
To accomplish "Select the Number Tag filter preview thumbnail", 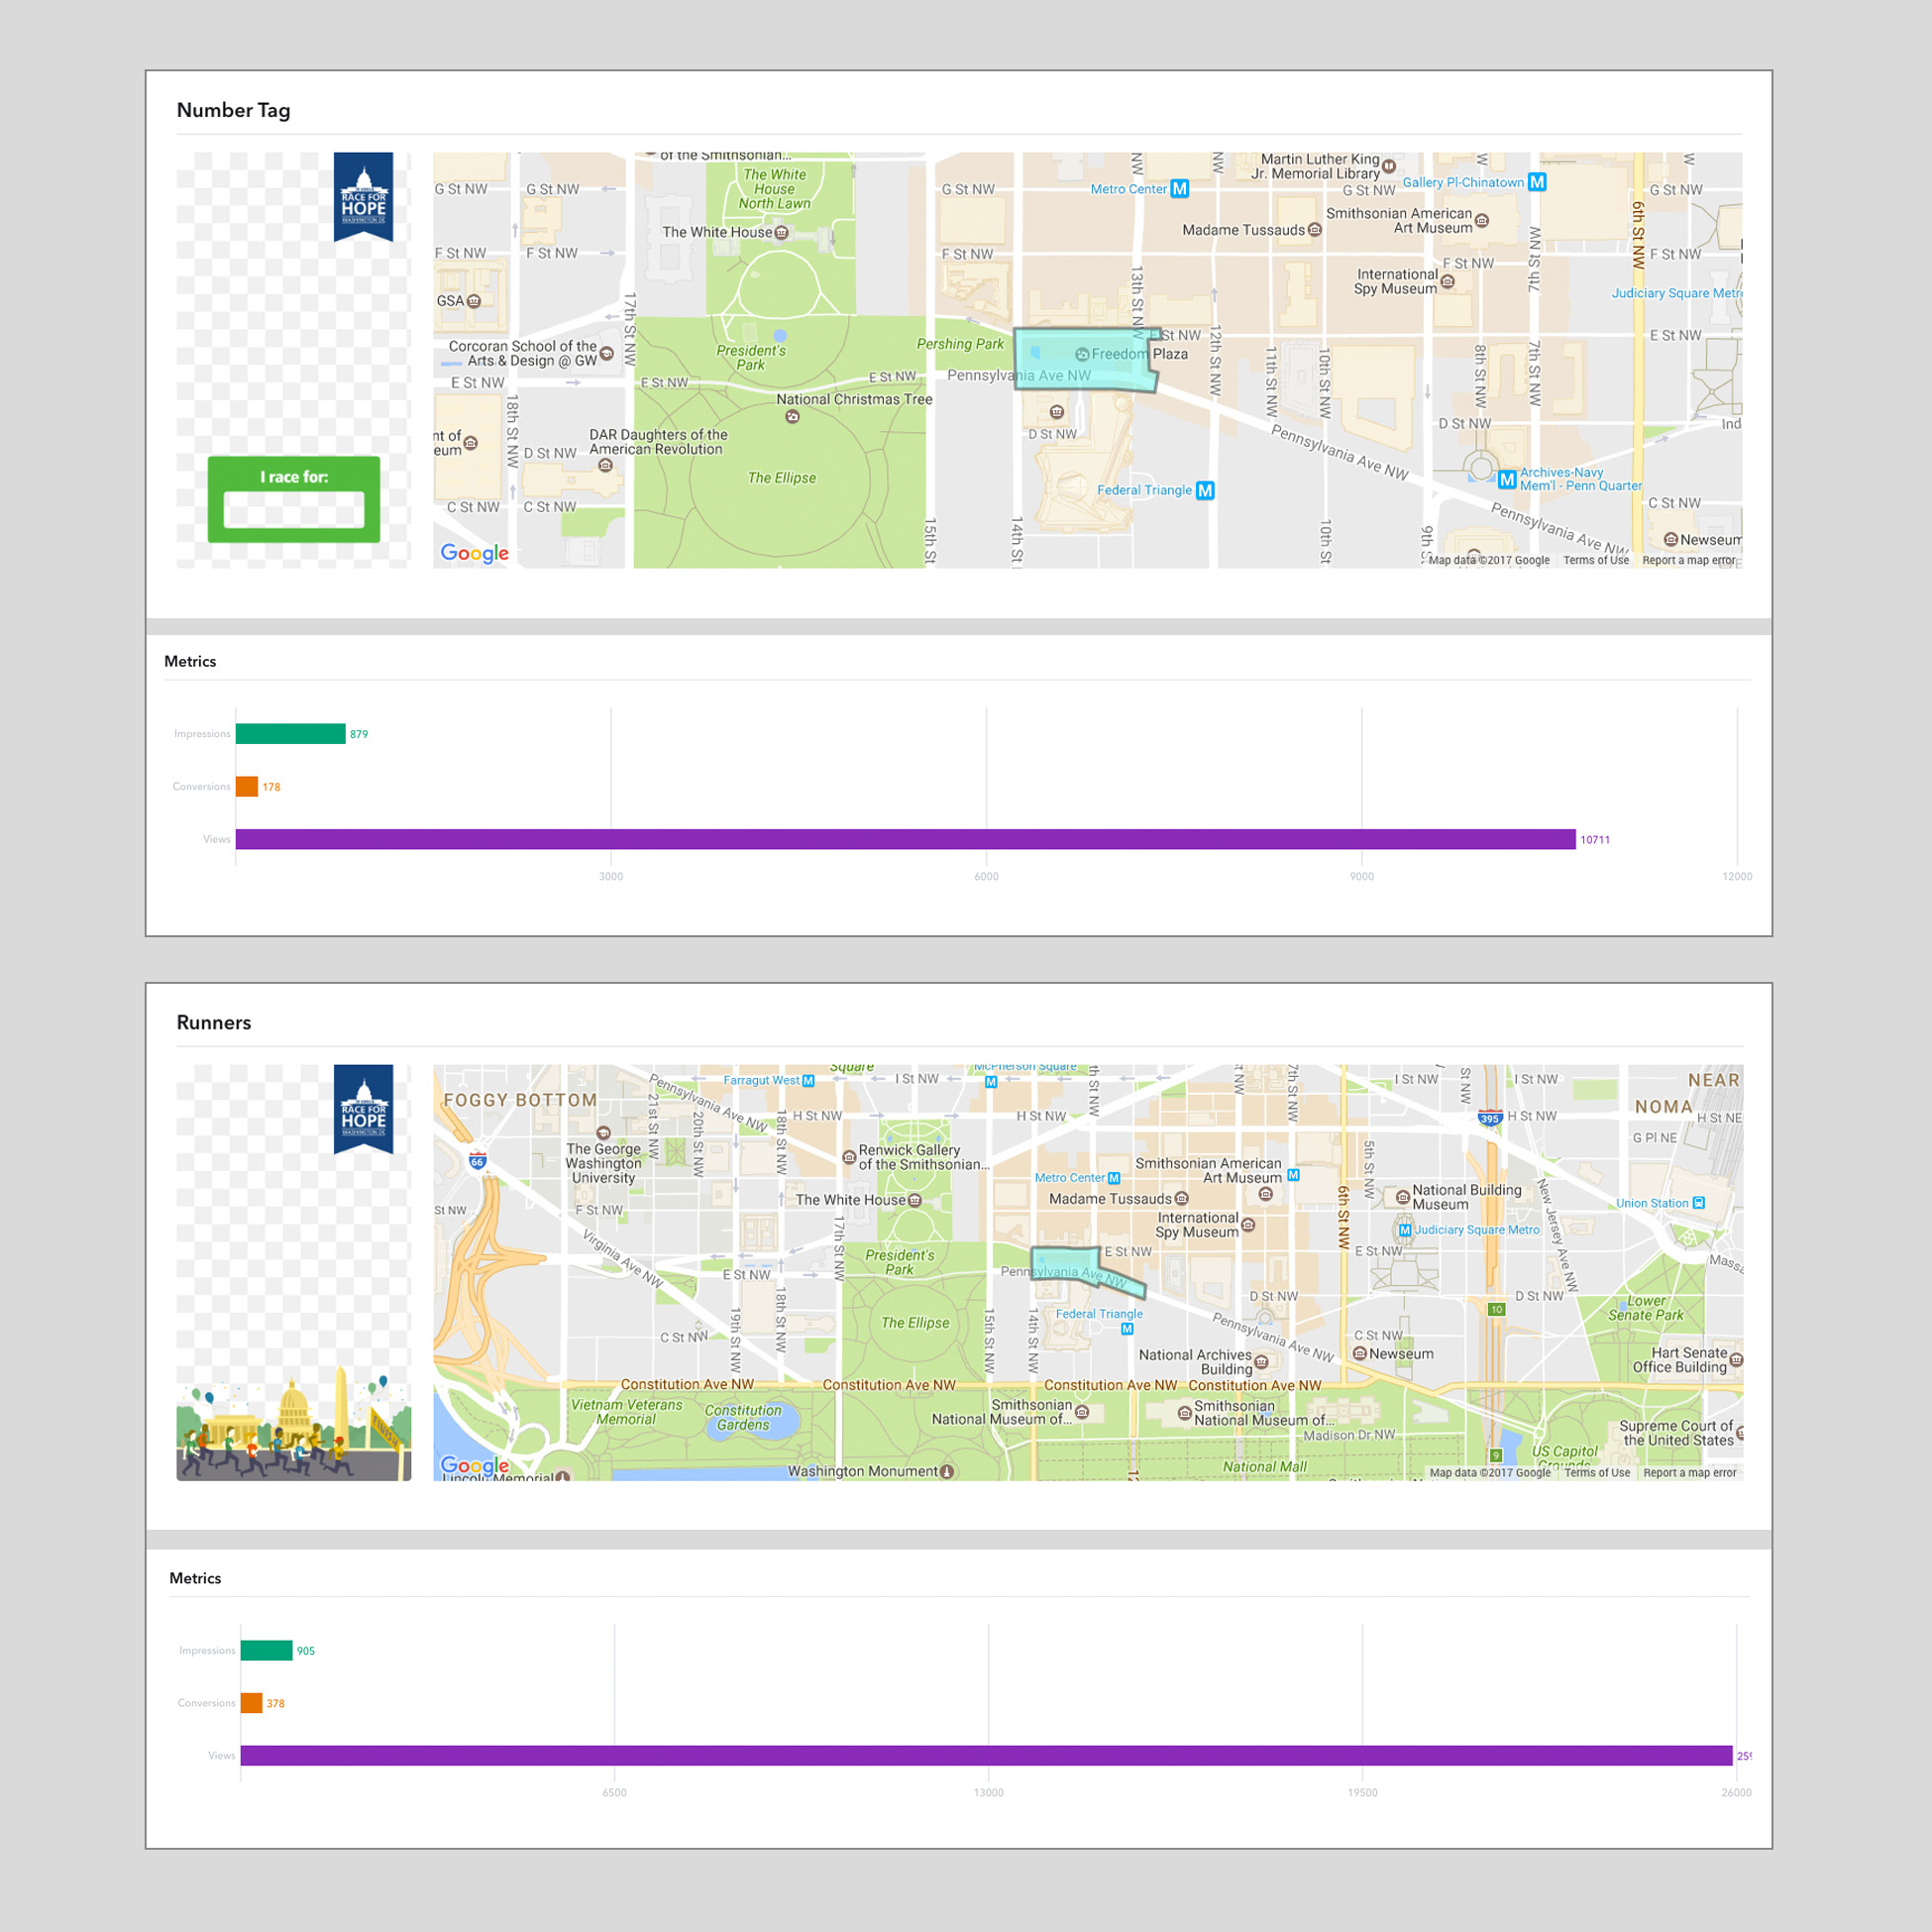I will coord(294,360).
